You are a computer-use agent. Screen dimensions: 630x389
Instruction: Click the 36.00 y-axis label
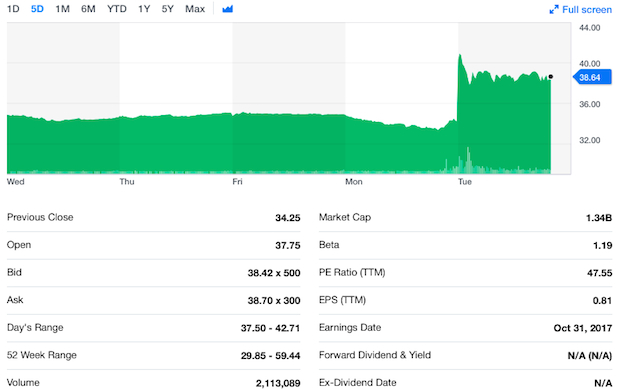click(x=589, y=104)
